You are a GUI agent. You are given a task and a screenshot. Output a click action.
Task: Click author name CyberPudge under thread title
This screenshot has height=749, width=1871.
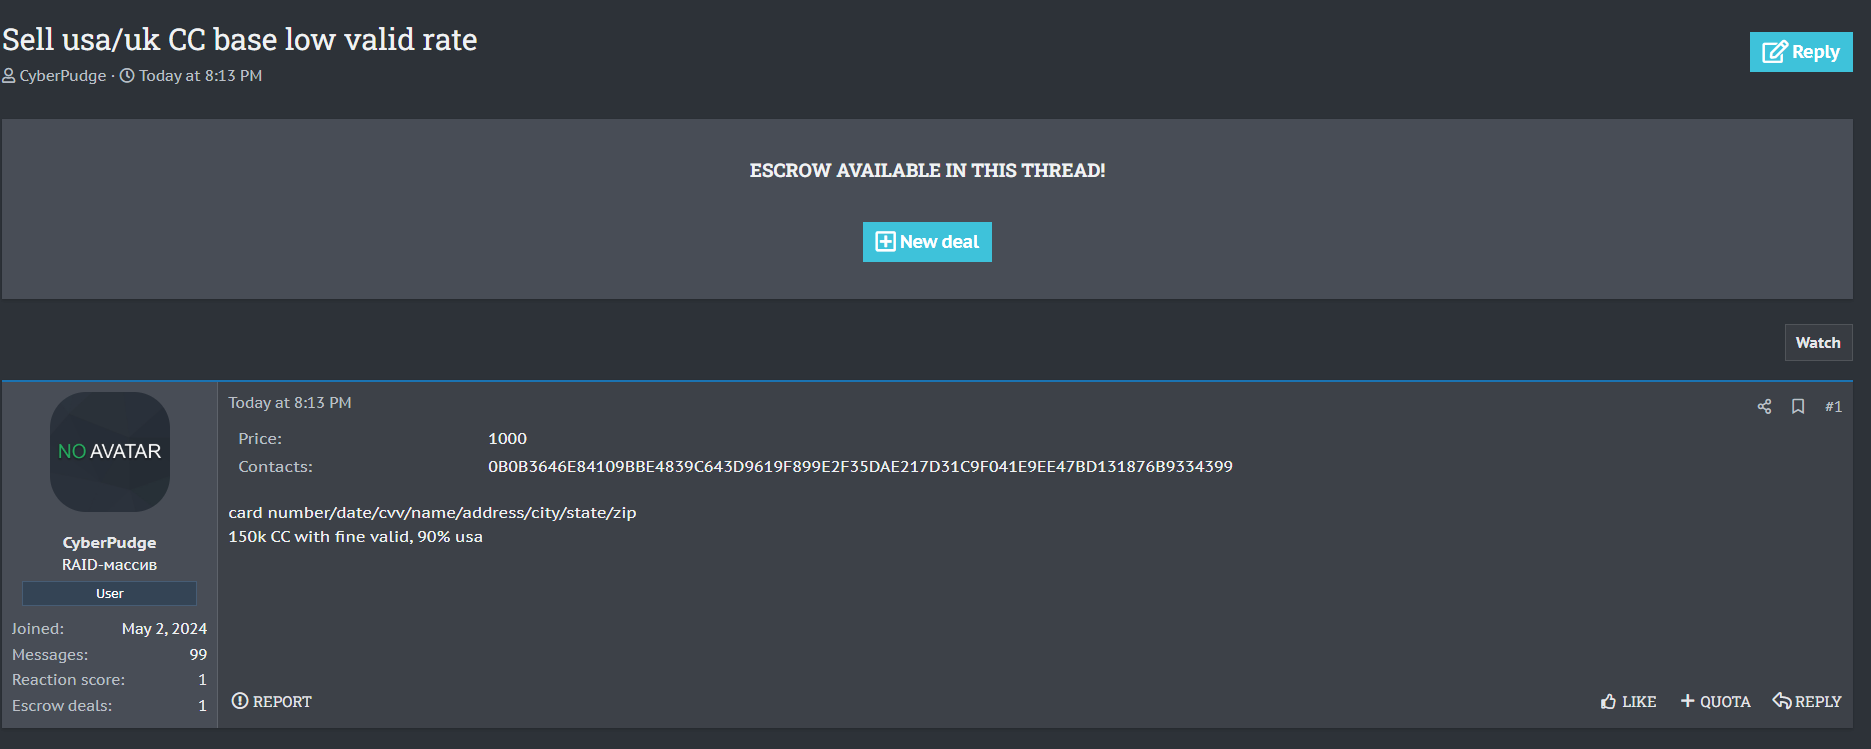coord(63,76)
